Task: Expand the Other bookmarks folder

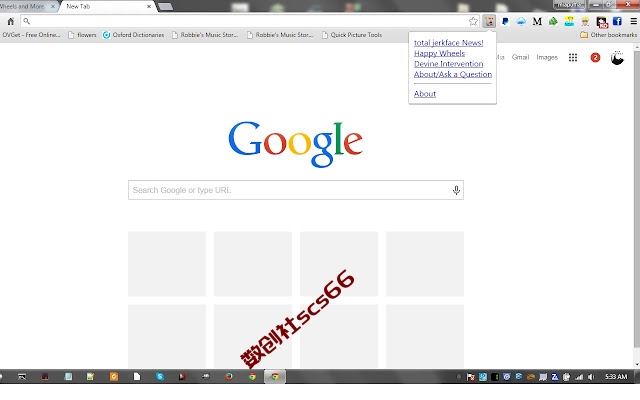Action: click(609, 35)
